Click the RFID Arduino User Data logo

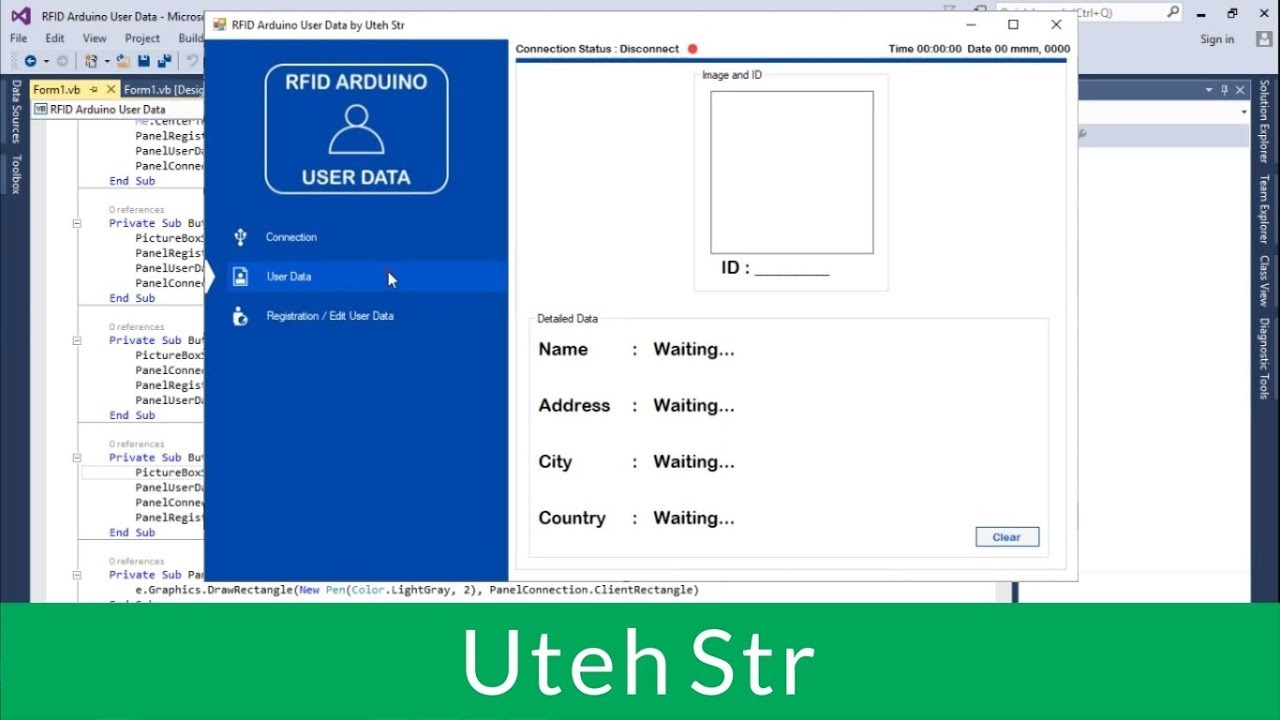356,129
